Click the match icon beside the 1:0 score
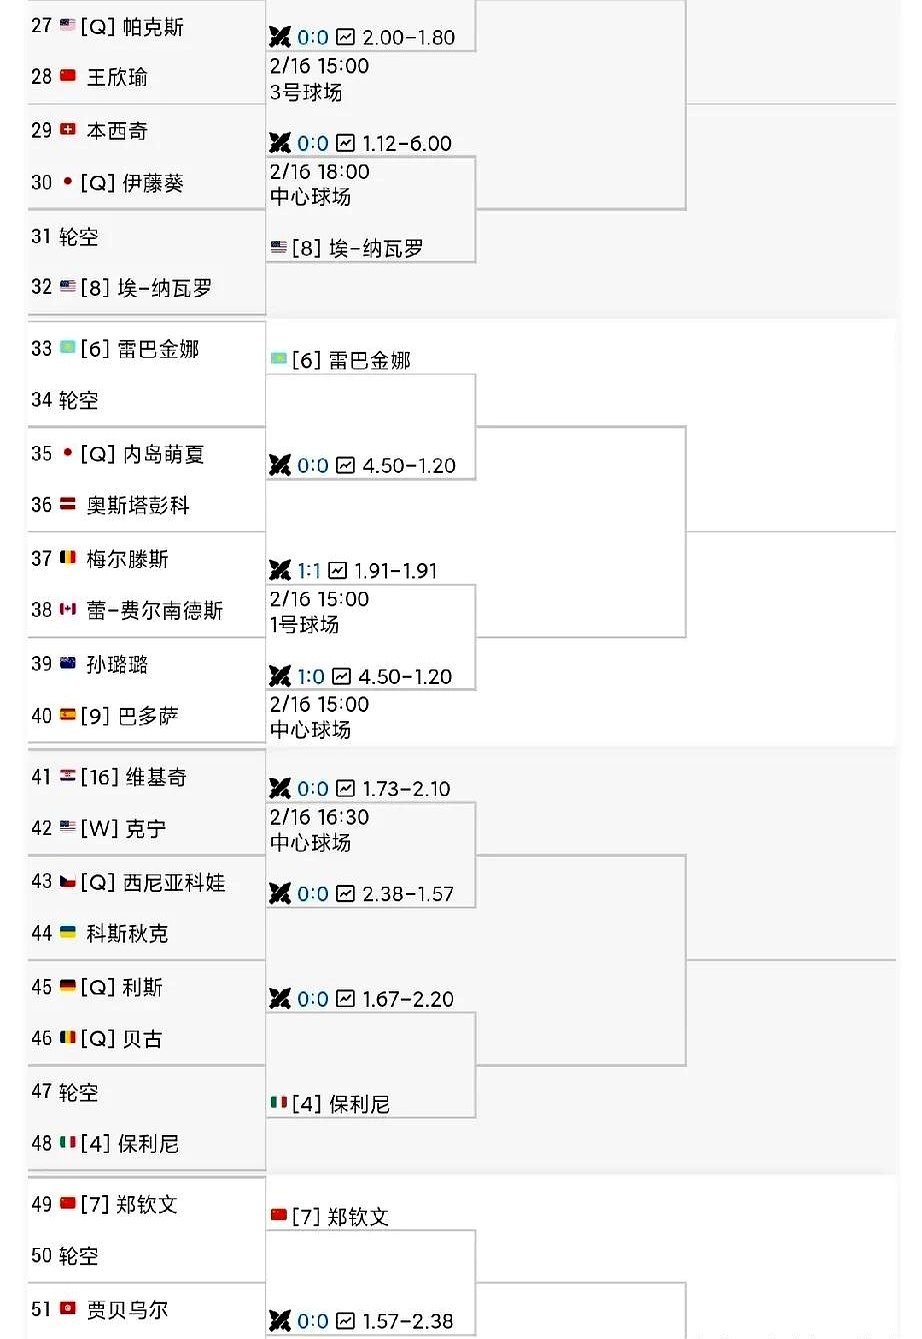The image size is (922, 1339). (x=280, y=676)
